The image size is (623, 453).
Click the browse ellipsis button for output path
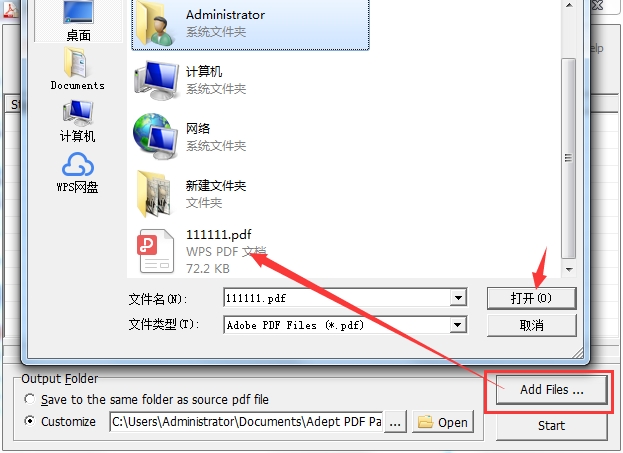[395, 422]
